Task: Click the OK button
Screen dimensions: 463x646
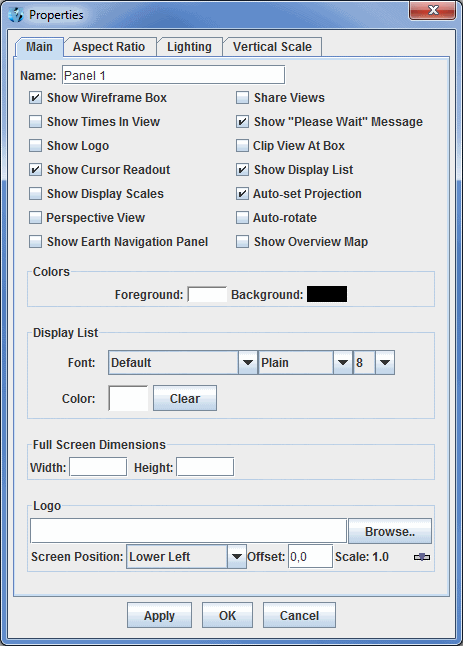Action: [x=227, y=616]
